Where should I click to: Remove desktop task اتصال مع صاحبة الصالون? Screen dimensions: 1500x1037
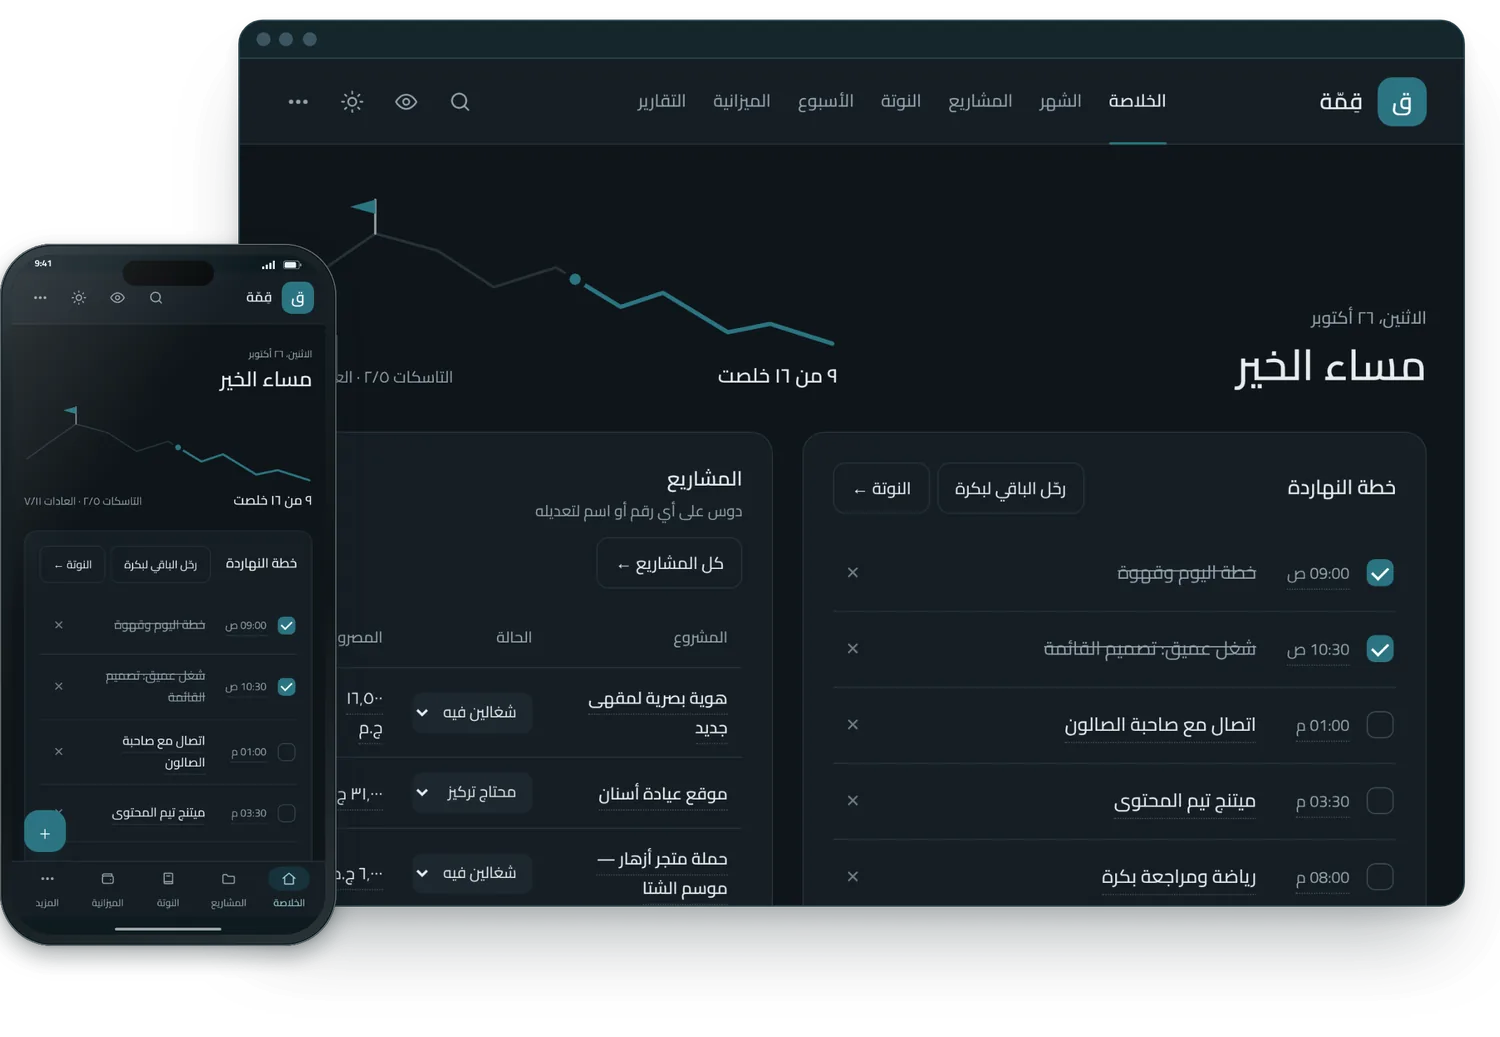point(853,725)
